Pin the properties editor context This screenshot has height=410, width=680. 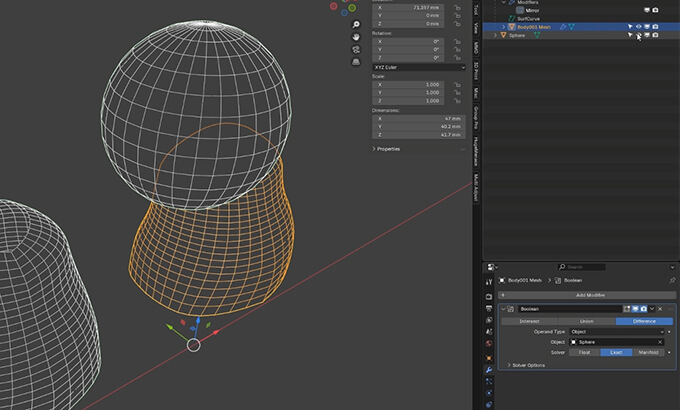(671, 281)
